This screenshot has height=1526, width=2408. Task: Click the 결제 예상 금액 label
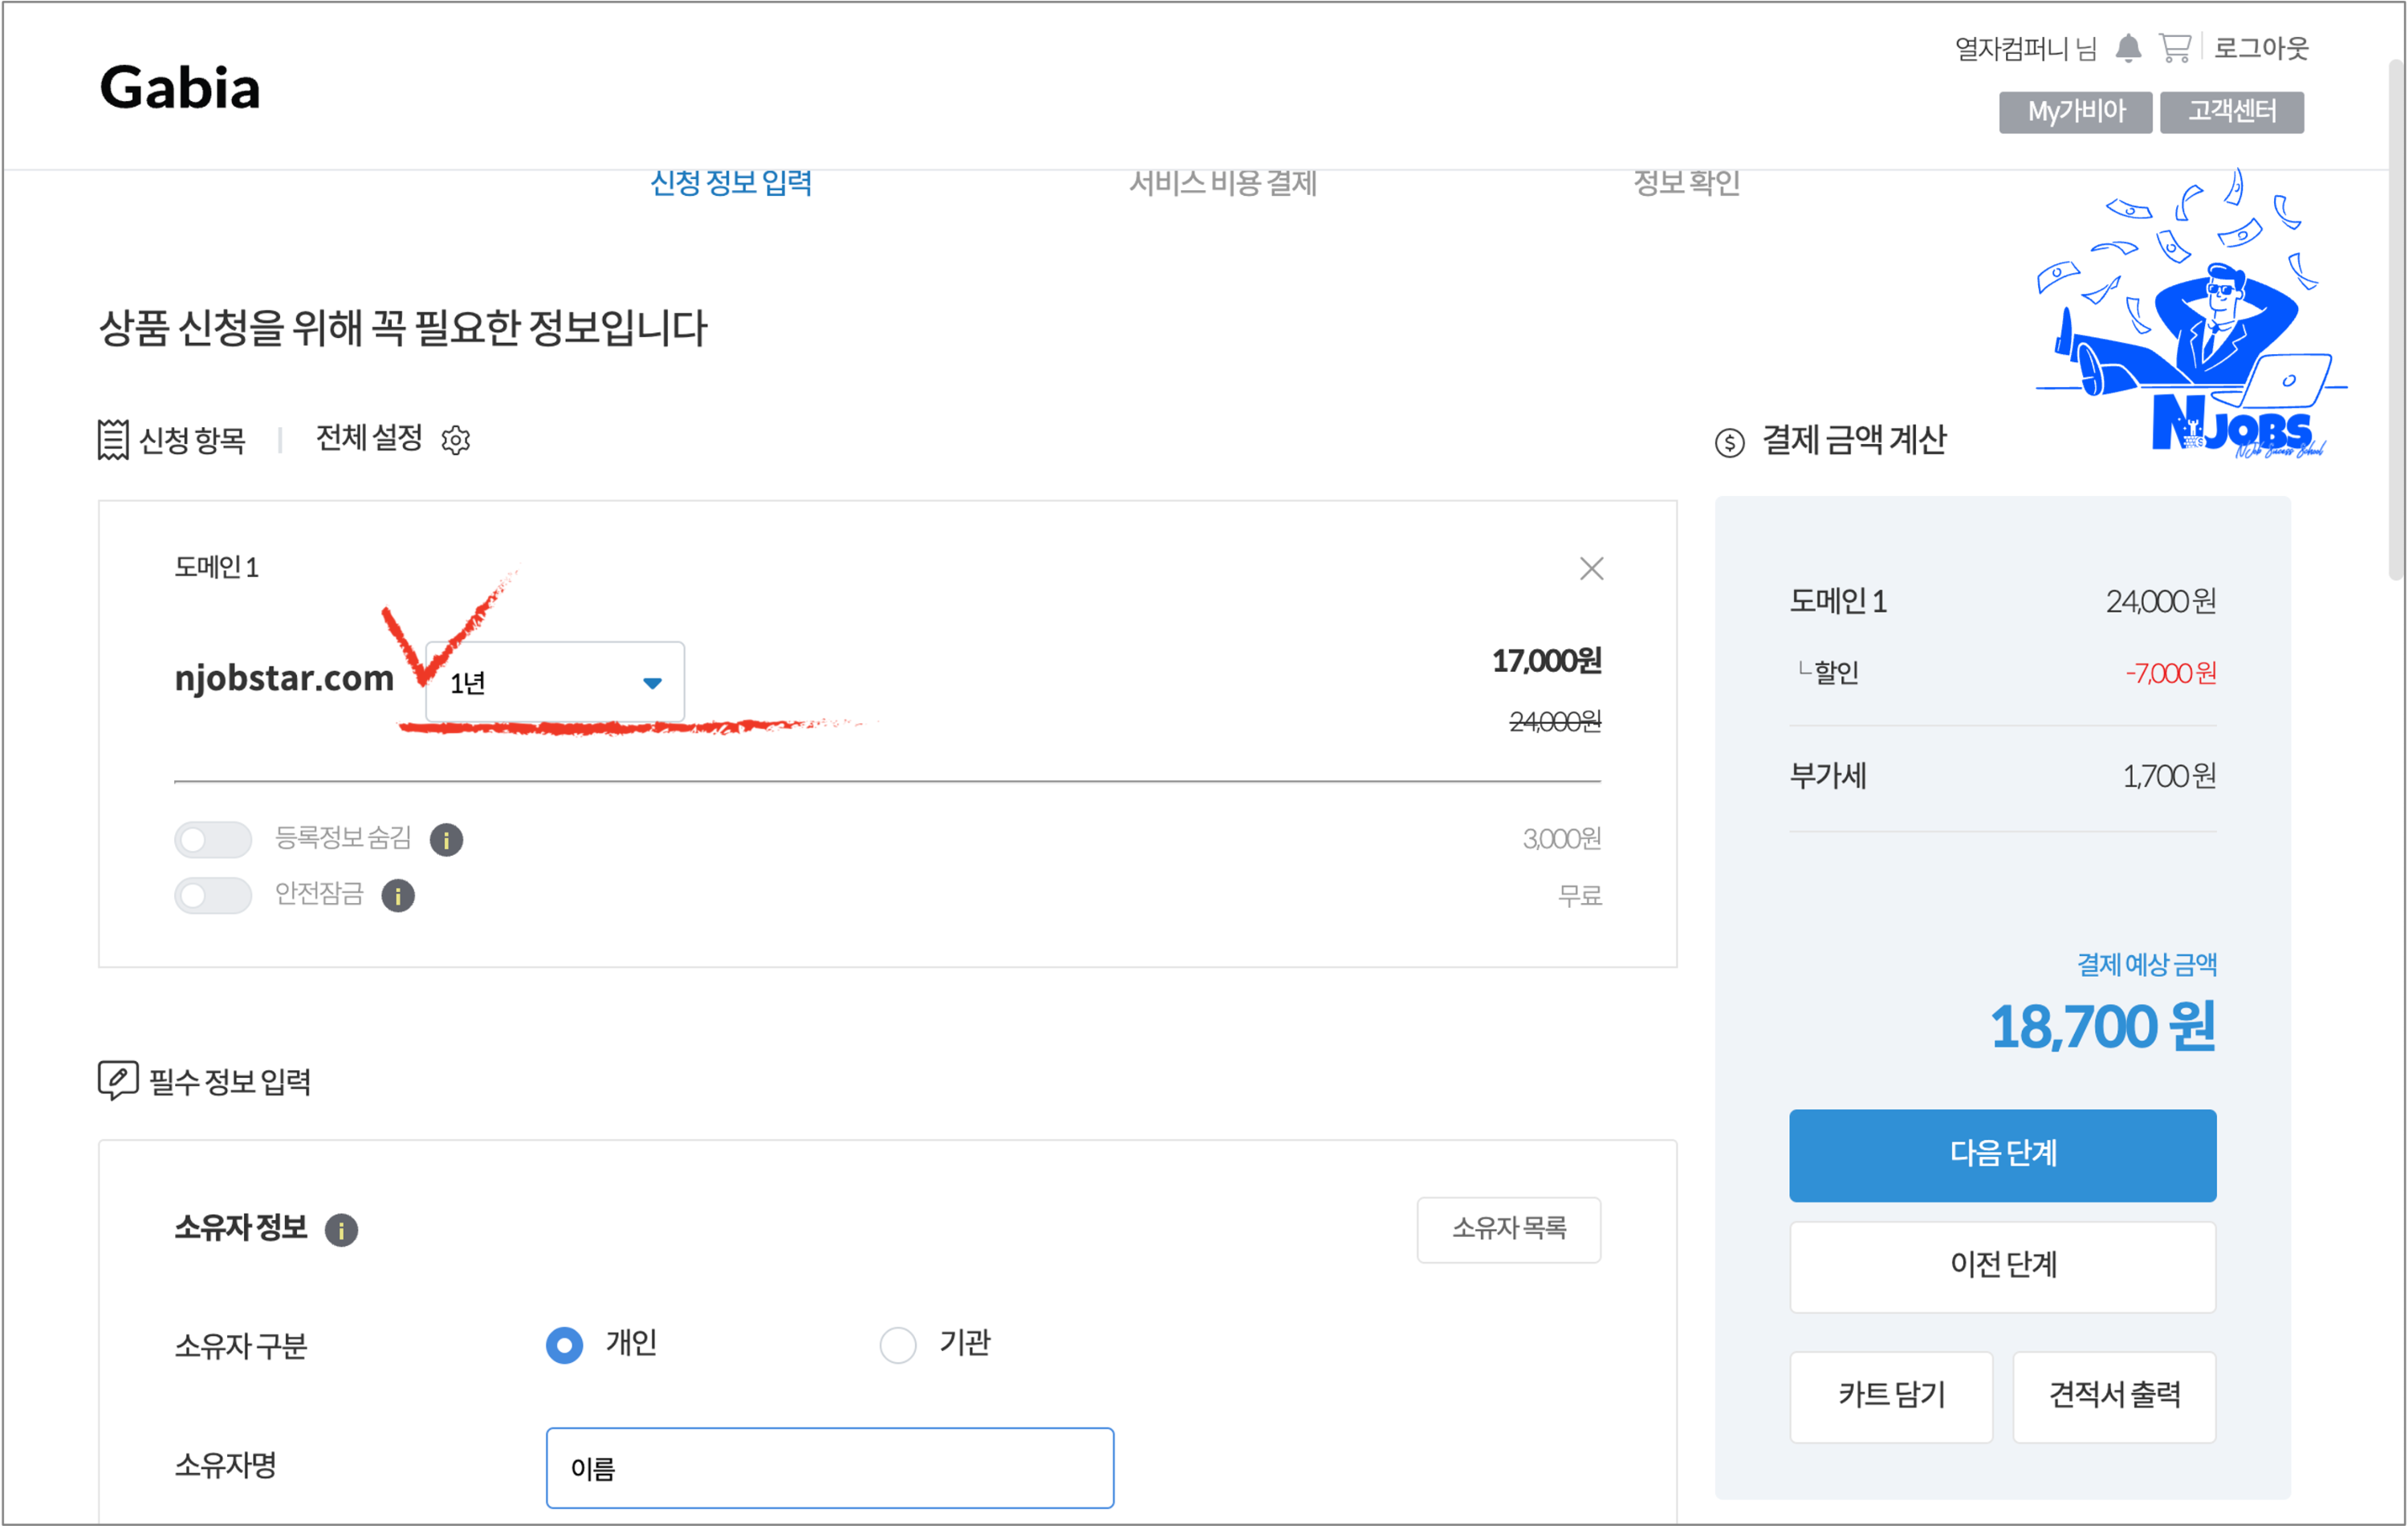(2146, 964)
